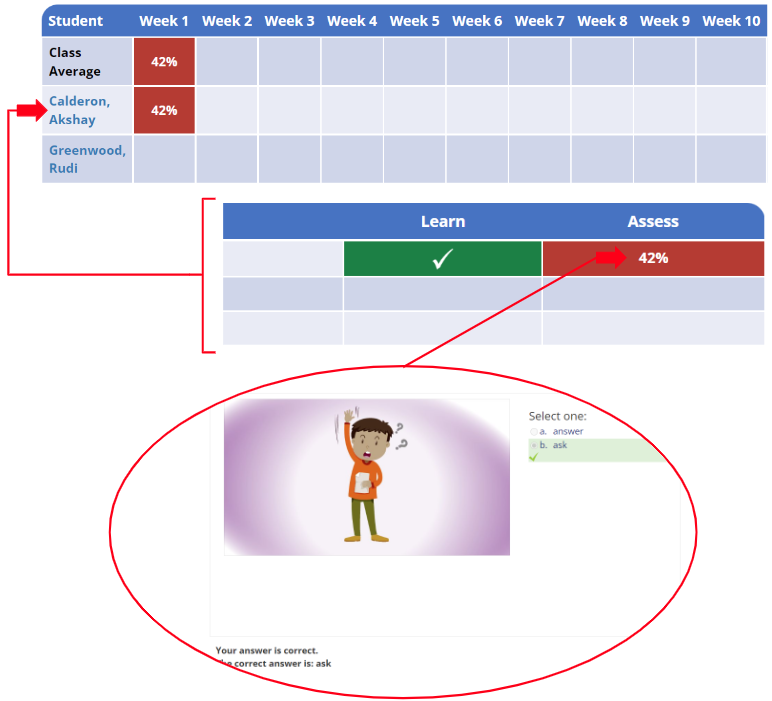
Task: Click the Week 10 column header
Action: click(730, 21)
